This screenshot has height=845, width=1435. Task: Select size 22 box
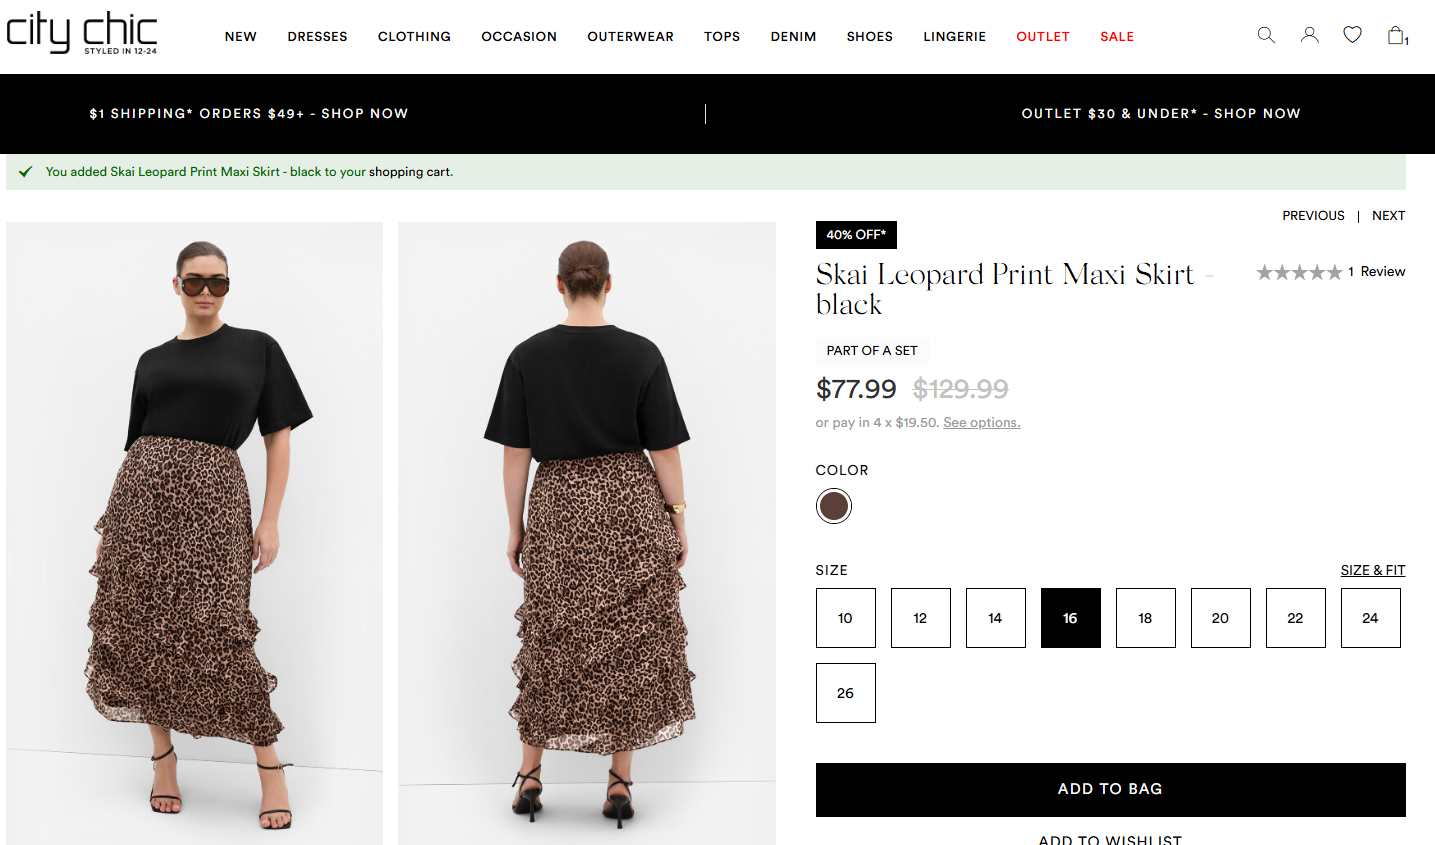1295,618
